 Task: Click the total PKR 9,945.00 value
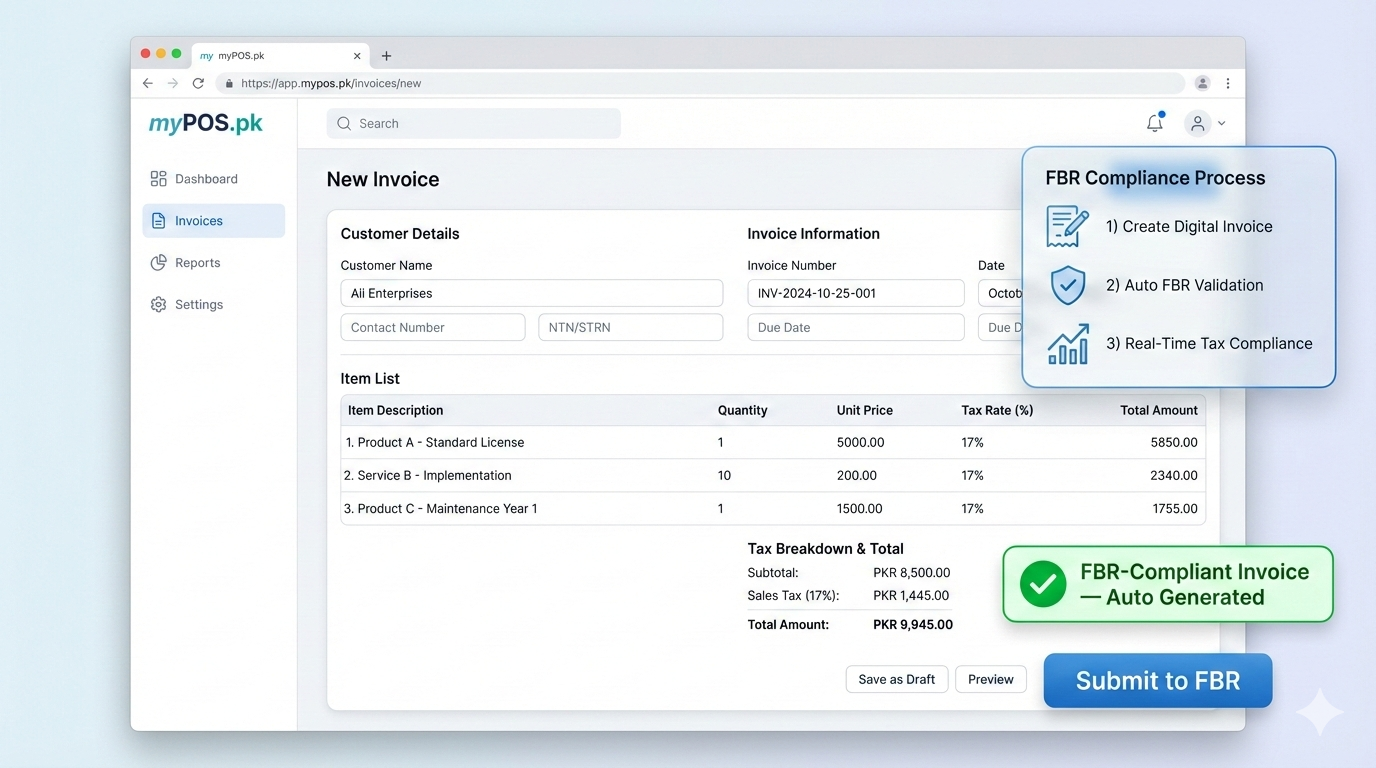click(913, 624)
